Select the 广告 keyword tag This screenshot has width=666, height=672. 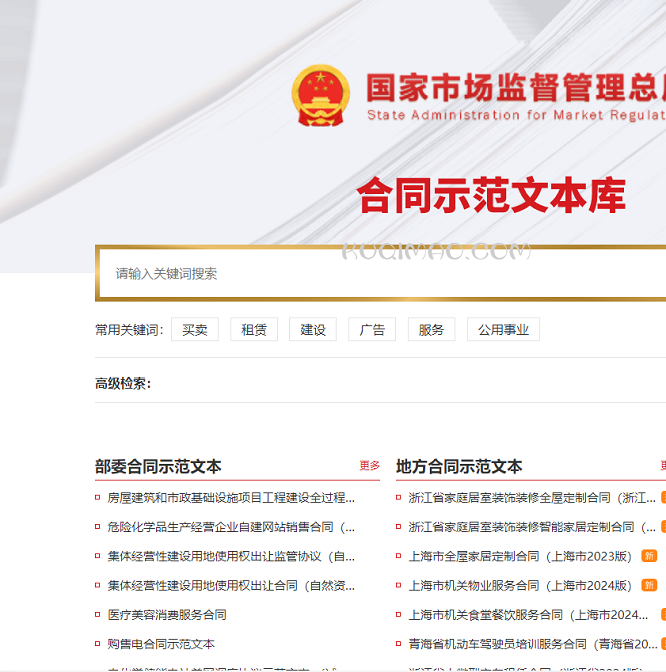coord(372,330)
